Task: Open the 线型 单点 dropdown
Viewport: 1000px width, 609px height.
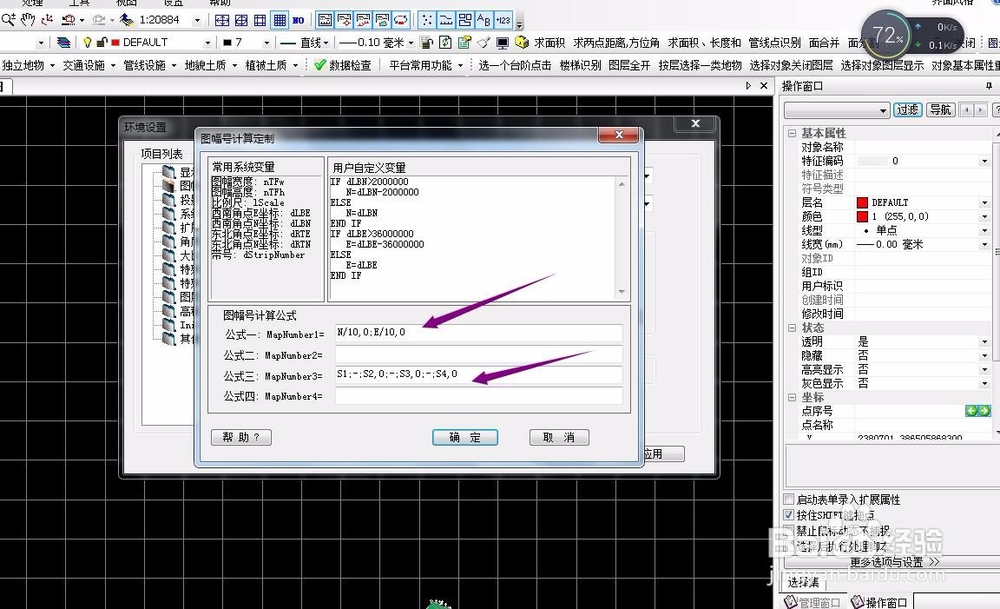Action: [x=985, y=231]
